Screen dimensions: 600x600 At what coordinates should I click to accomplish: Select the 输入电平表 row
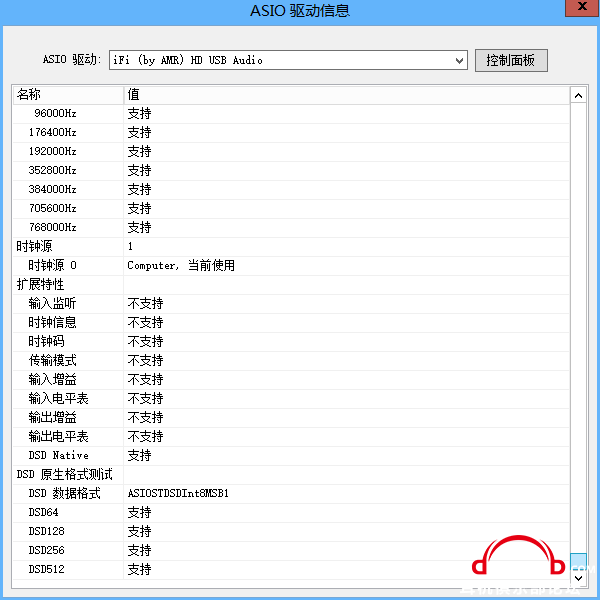(x=291, y=399)
